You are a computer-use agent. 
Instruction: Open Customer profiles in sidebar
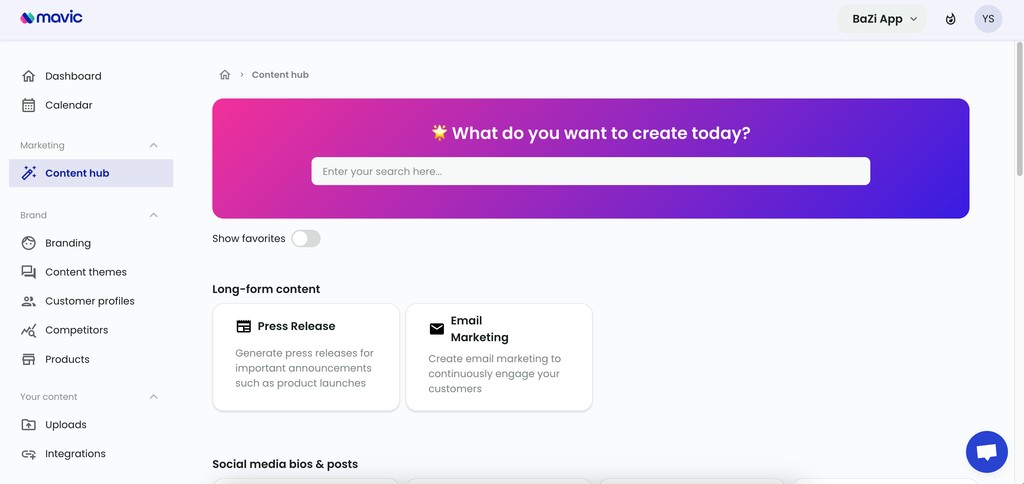click(91, 301)
